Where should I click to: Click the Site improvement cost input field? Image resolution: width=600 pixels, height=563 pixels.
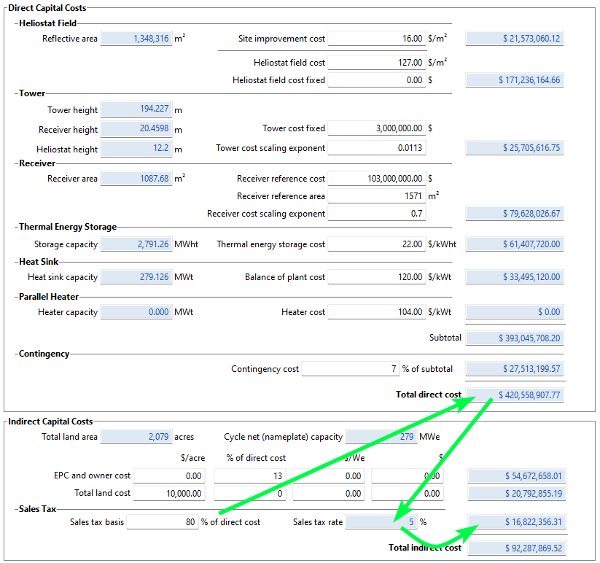click(376, 39)
